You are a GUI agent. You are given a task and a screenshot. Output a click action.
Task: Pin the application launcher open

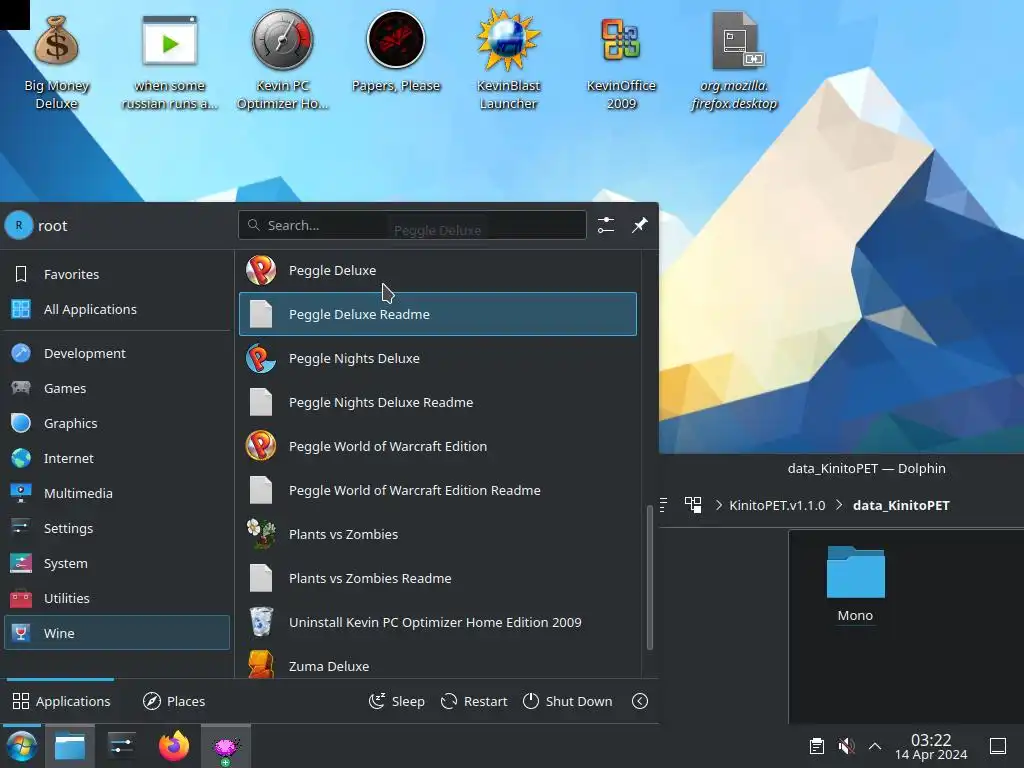click(x=639, y=225)
